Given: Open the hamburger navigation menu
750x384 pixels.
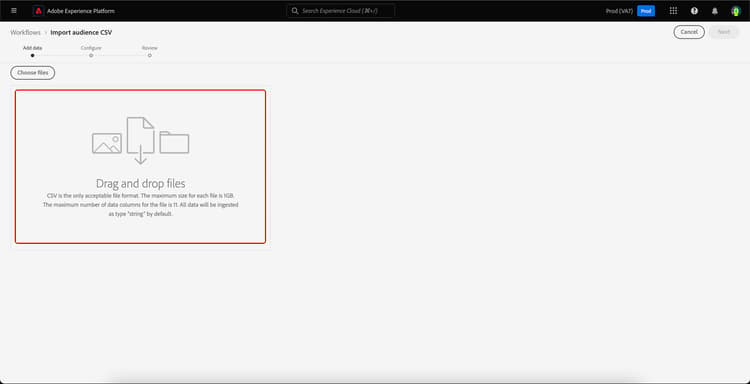Looking at the screenshot, I should pyautogui.click(x=13, y=11).
